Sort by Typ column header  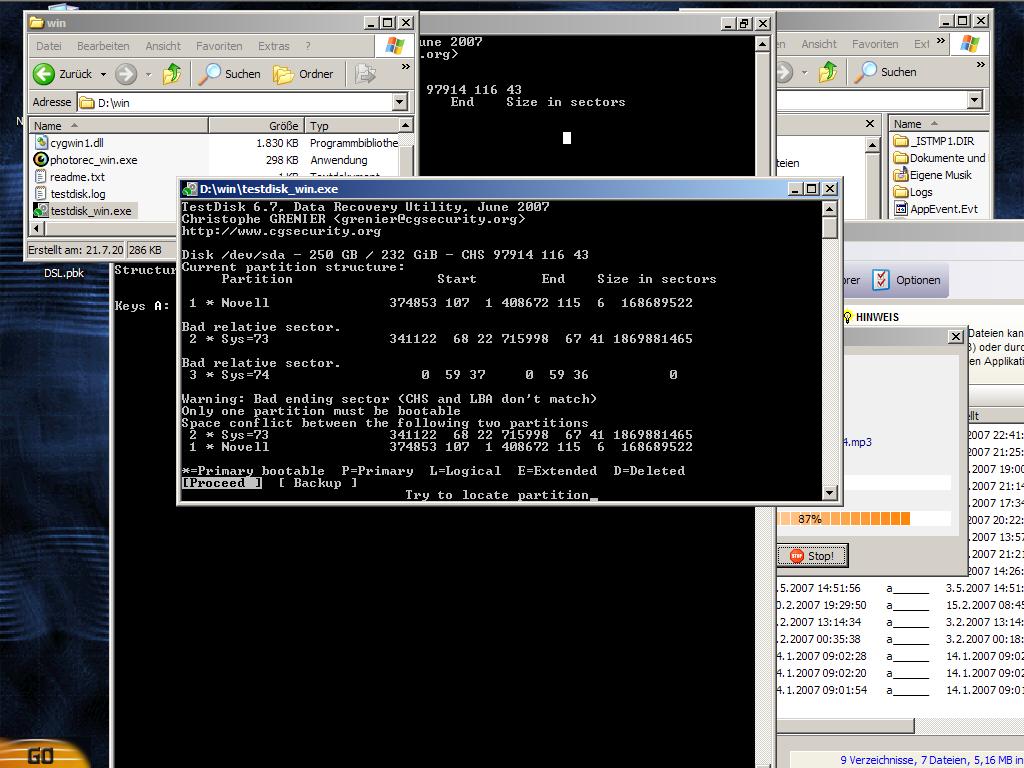click(x=352, y=125)
